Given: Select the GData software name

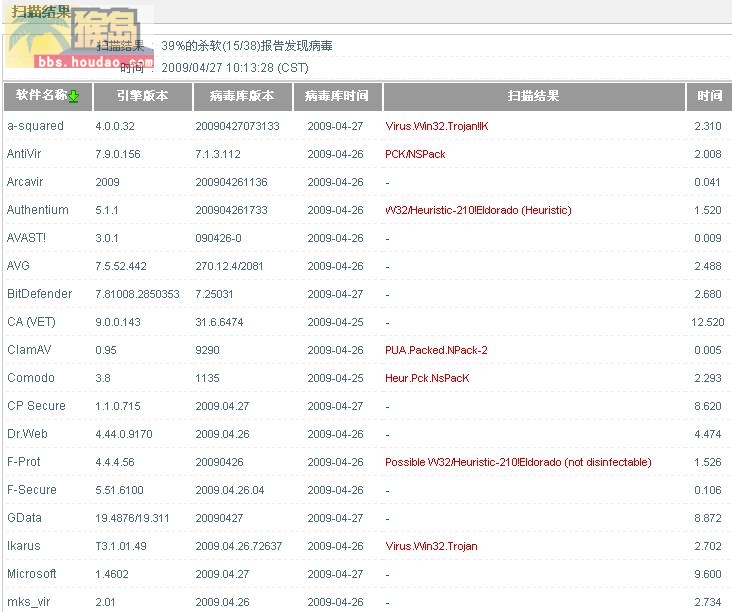Looking at the screenshot, I should 24,518.
